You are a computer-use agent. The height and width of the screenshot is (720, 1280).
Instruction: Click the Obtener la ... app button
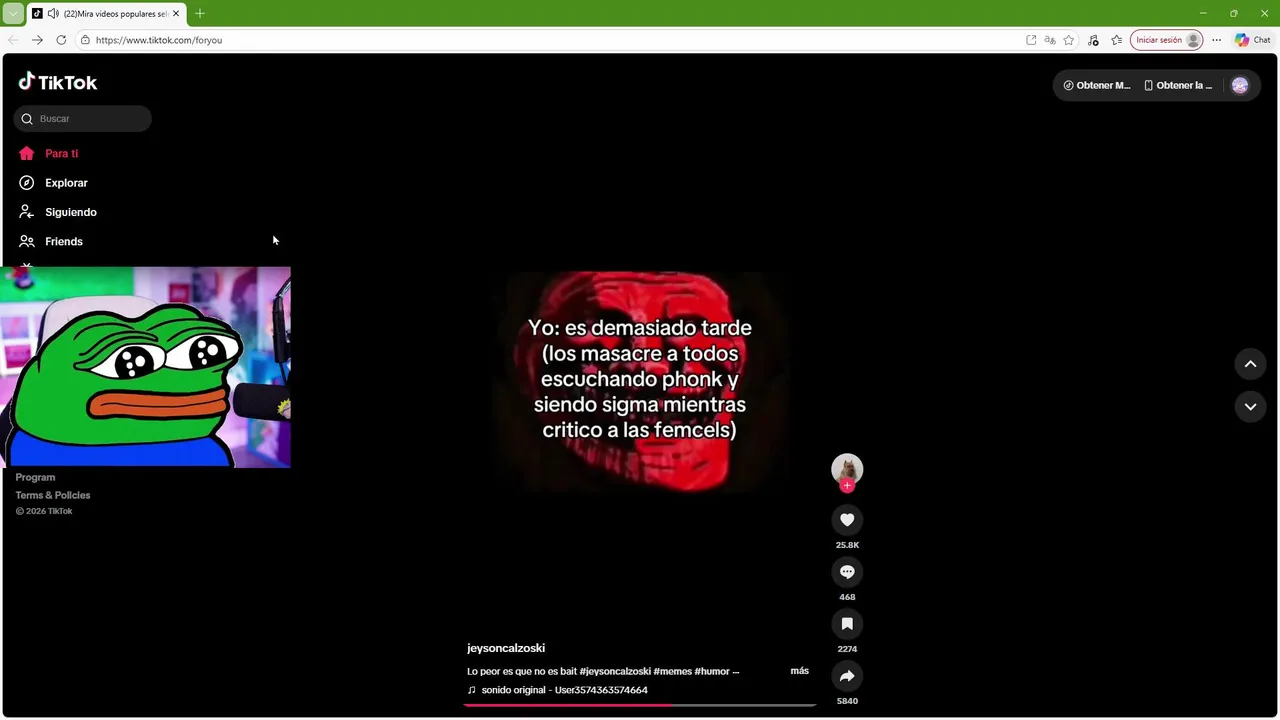(1178, 85)
